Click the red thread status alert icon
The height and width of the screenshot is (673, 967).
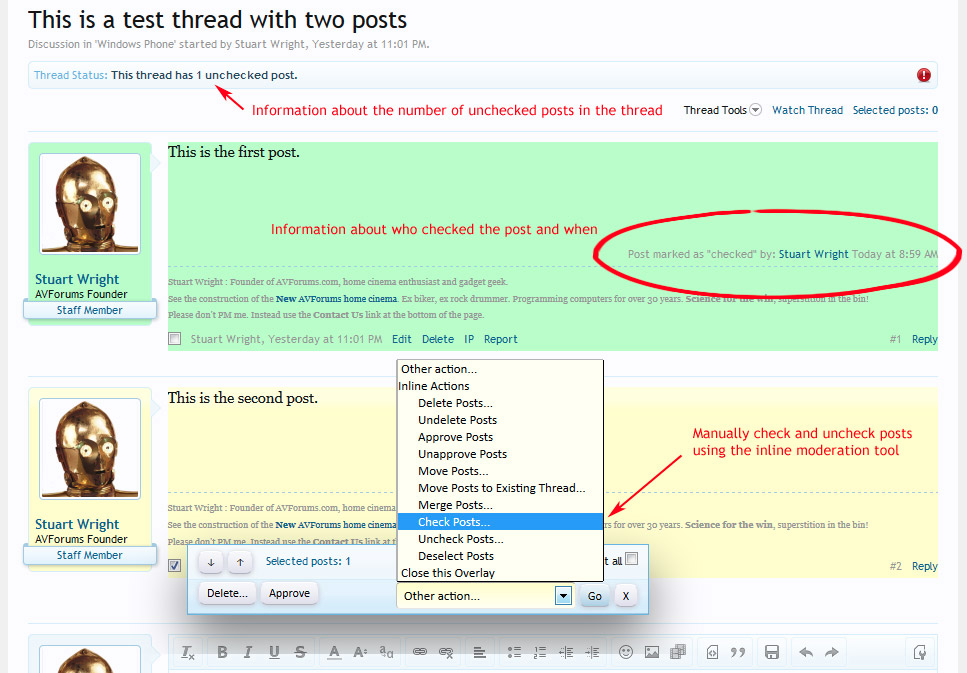click(x=924, y=75)
